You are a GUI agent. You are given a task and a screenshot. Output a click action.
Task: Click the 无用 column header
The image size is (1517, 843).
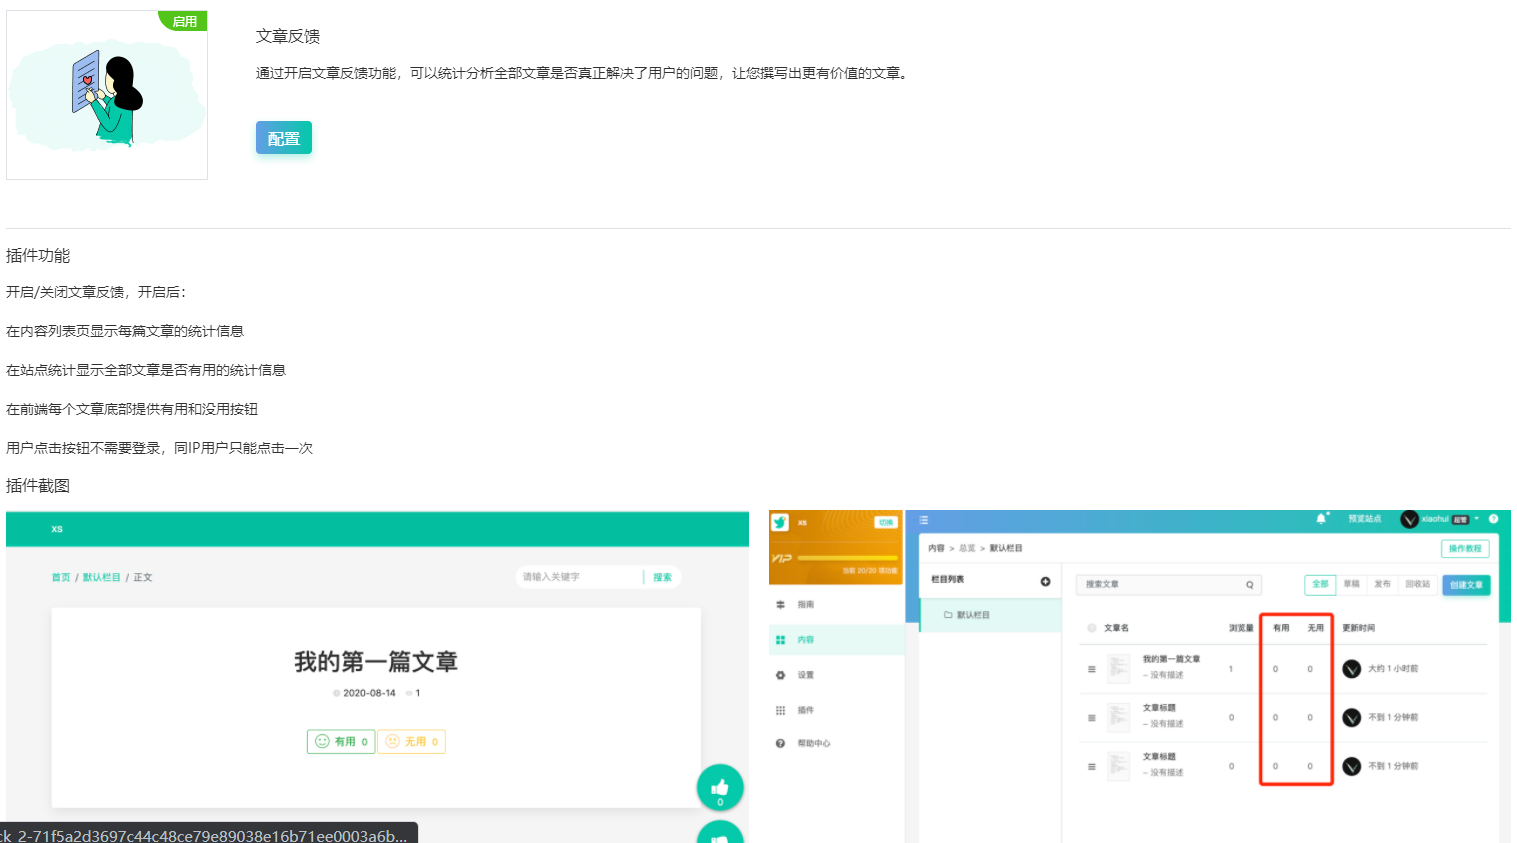(1315, 628)
